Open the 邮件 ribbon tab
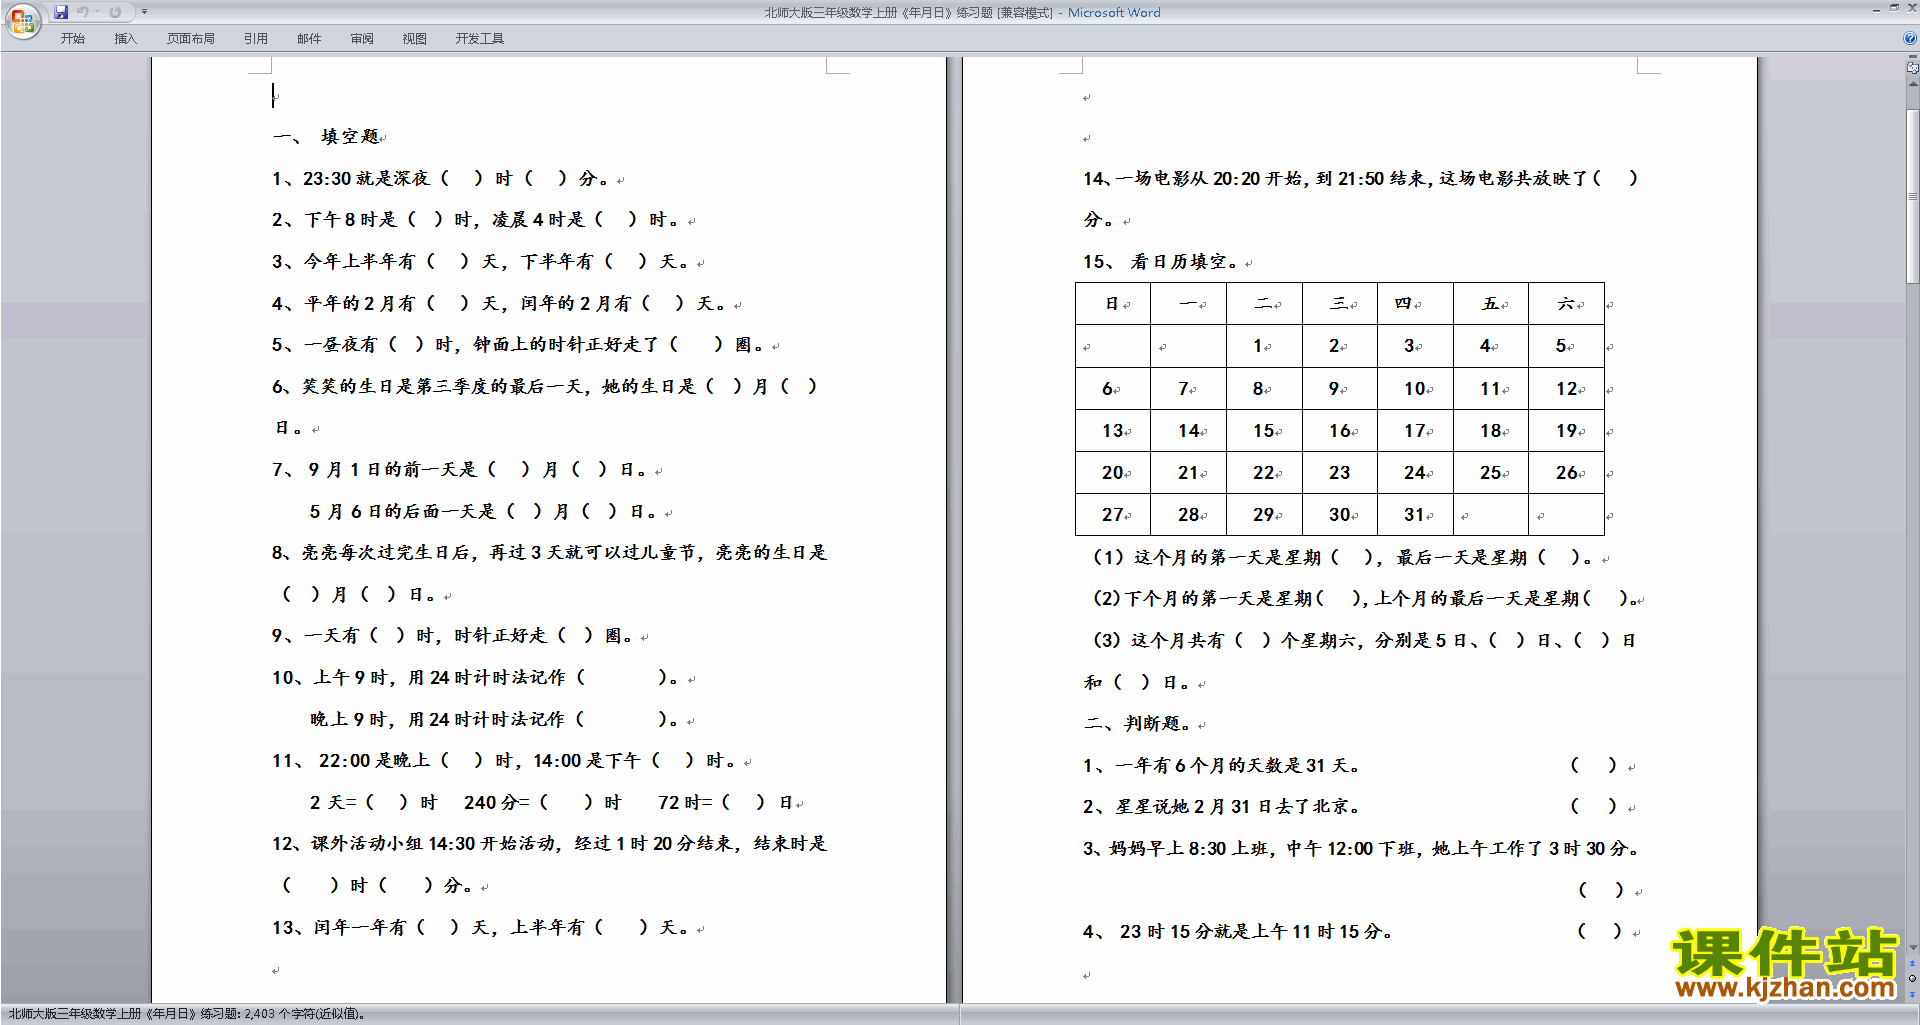The image size is (1920, 1025). click(x=309, y=39)
